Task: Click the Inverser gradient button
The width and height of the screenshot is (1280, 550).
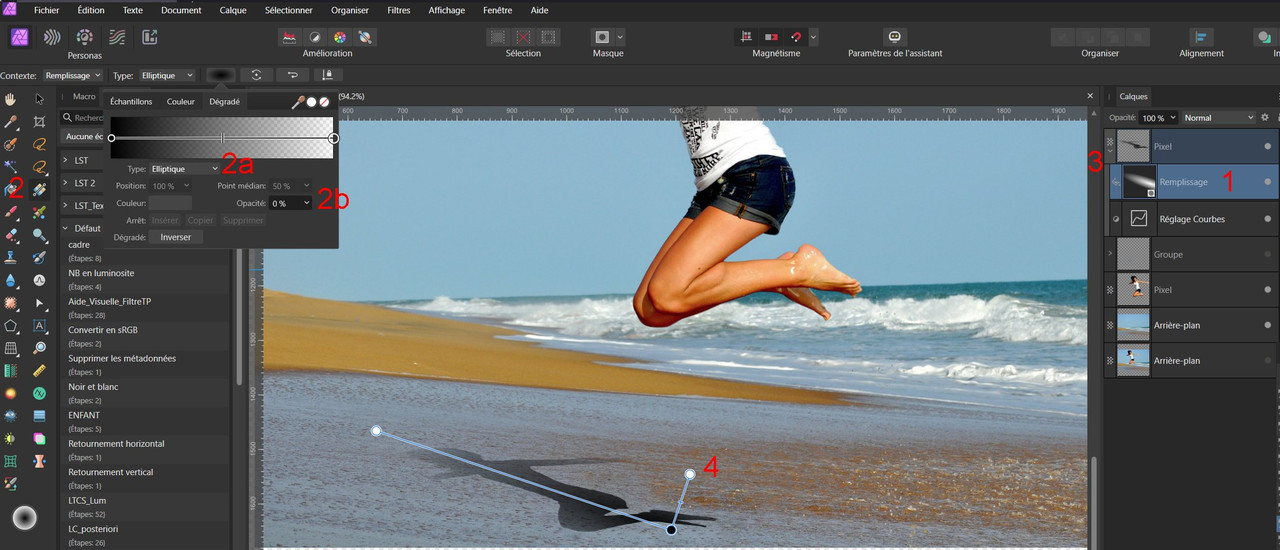Action: tap(176, 237)
